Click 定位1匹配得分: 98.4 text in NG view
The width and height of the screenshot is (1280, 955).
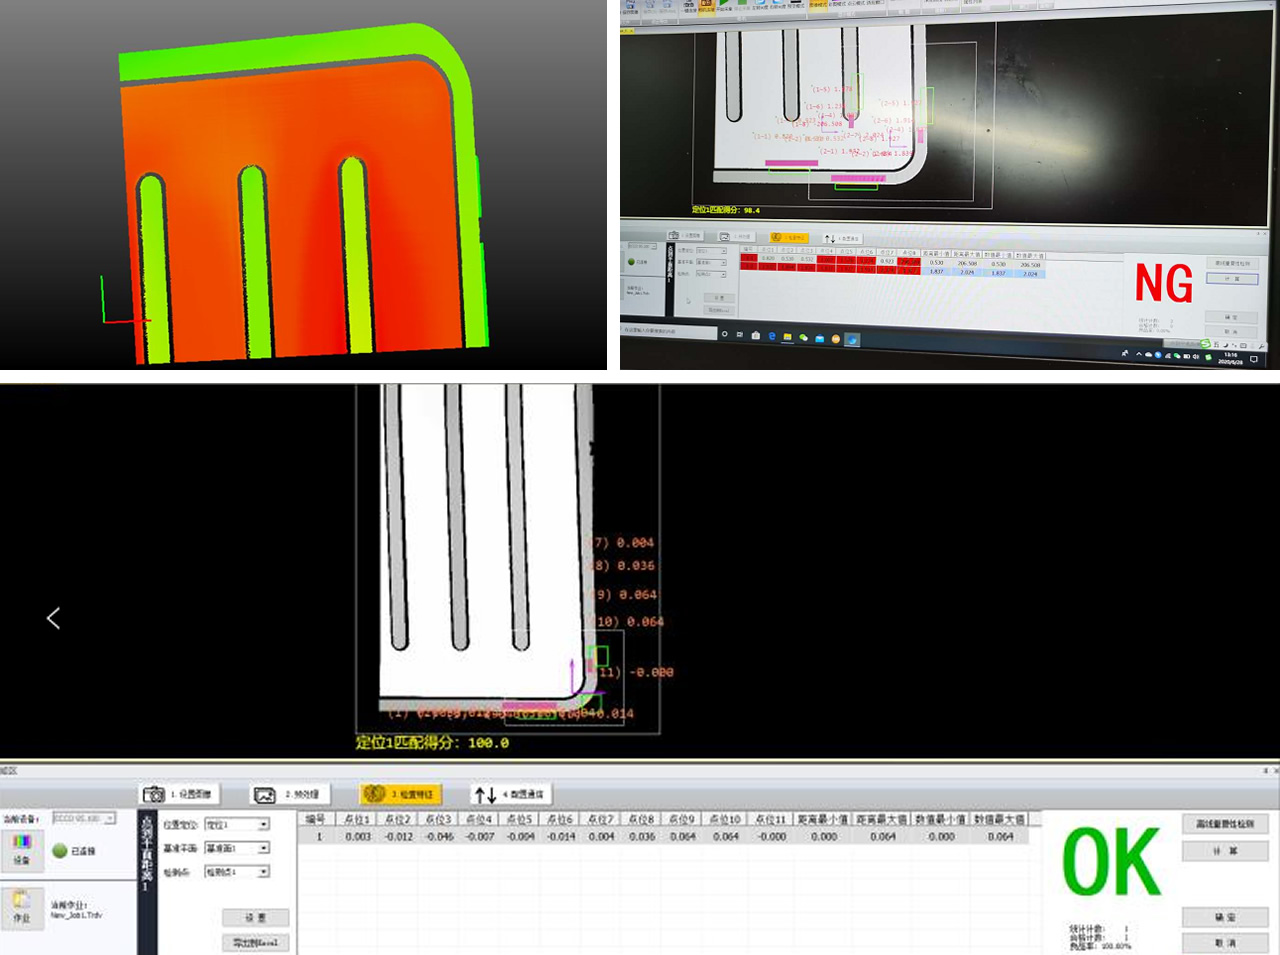[x=727, y=210]
